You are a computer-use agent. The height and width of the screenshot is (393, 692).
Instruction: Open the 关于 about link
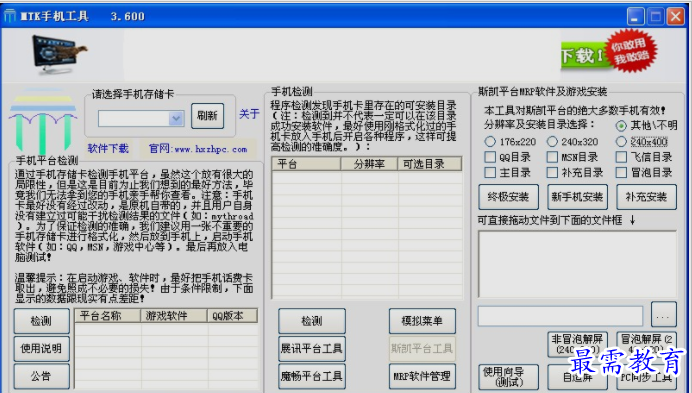click(x=249, y=114)
